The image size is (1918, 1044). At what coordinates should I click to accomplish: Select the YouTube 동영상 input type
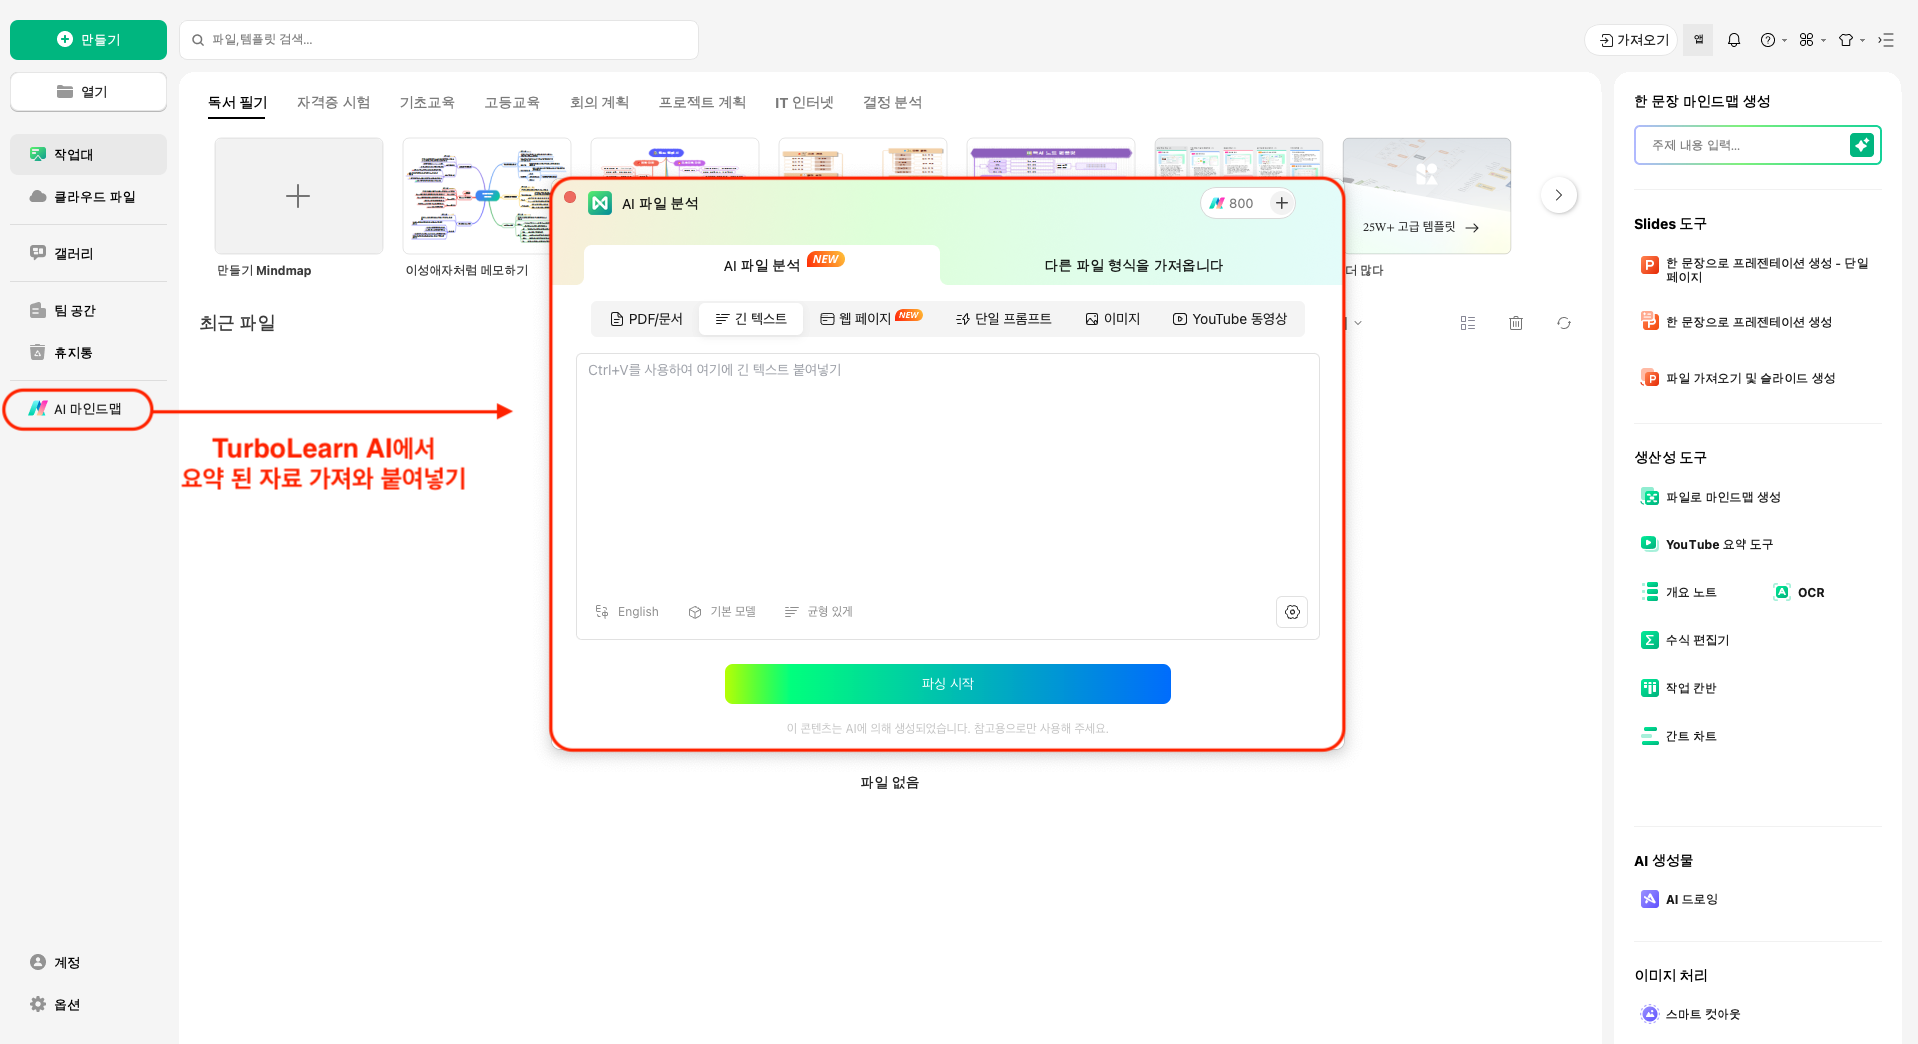pos(1229,319)
